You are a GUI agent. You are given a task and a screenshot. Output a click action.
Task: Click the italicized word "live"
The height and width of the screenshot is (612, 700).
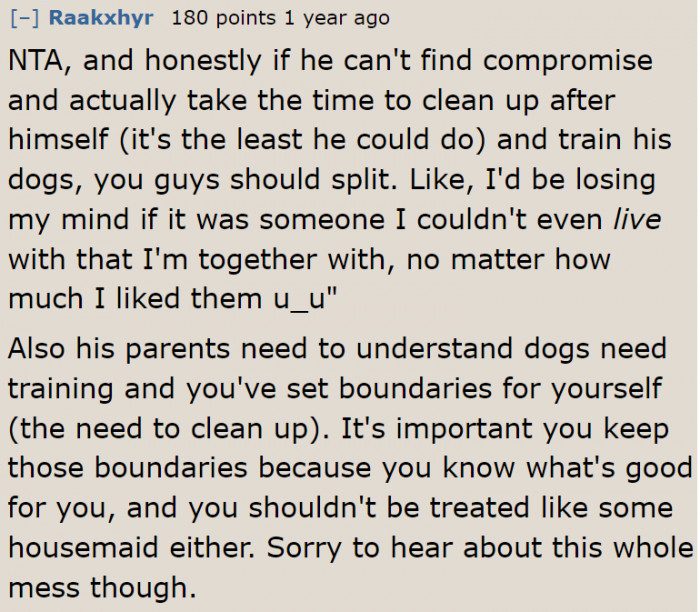(x=636, y=219)
